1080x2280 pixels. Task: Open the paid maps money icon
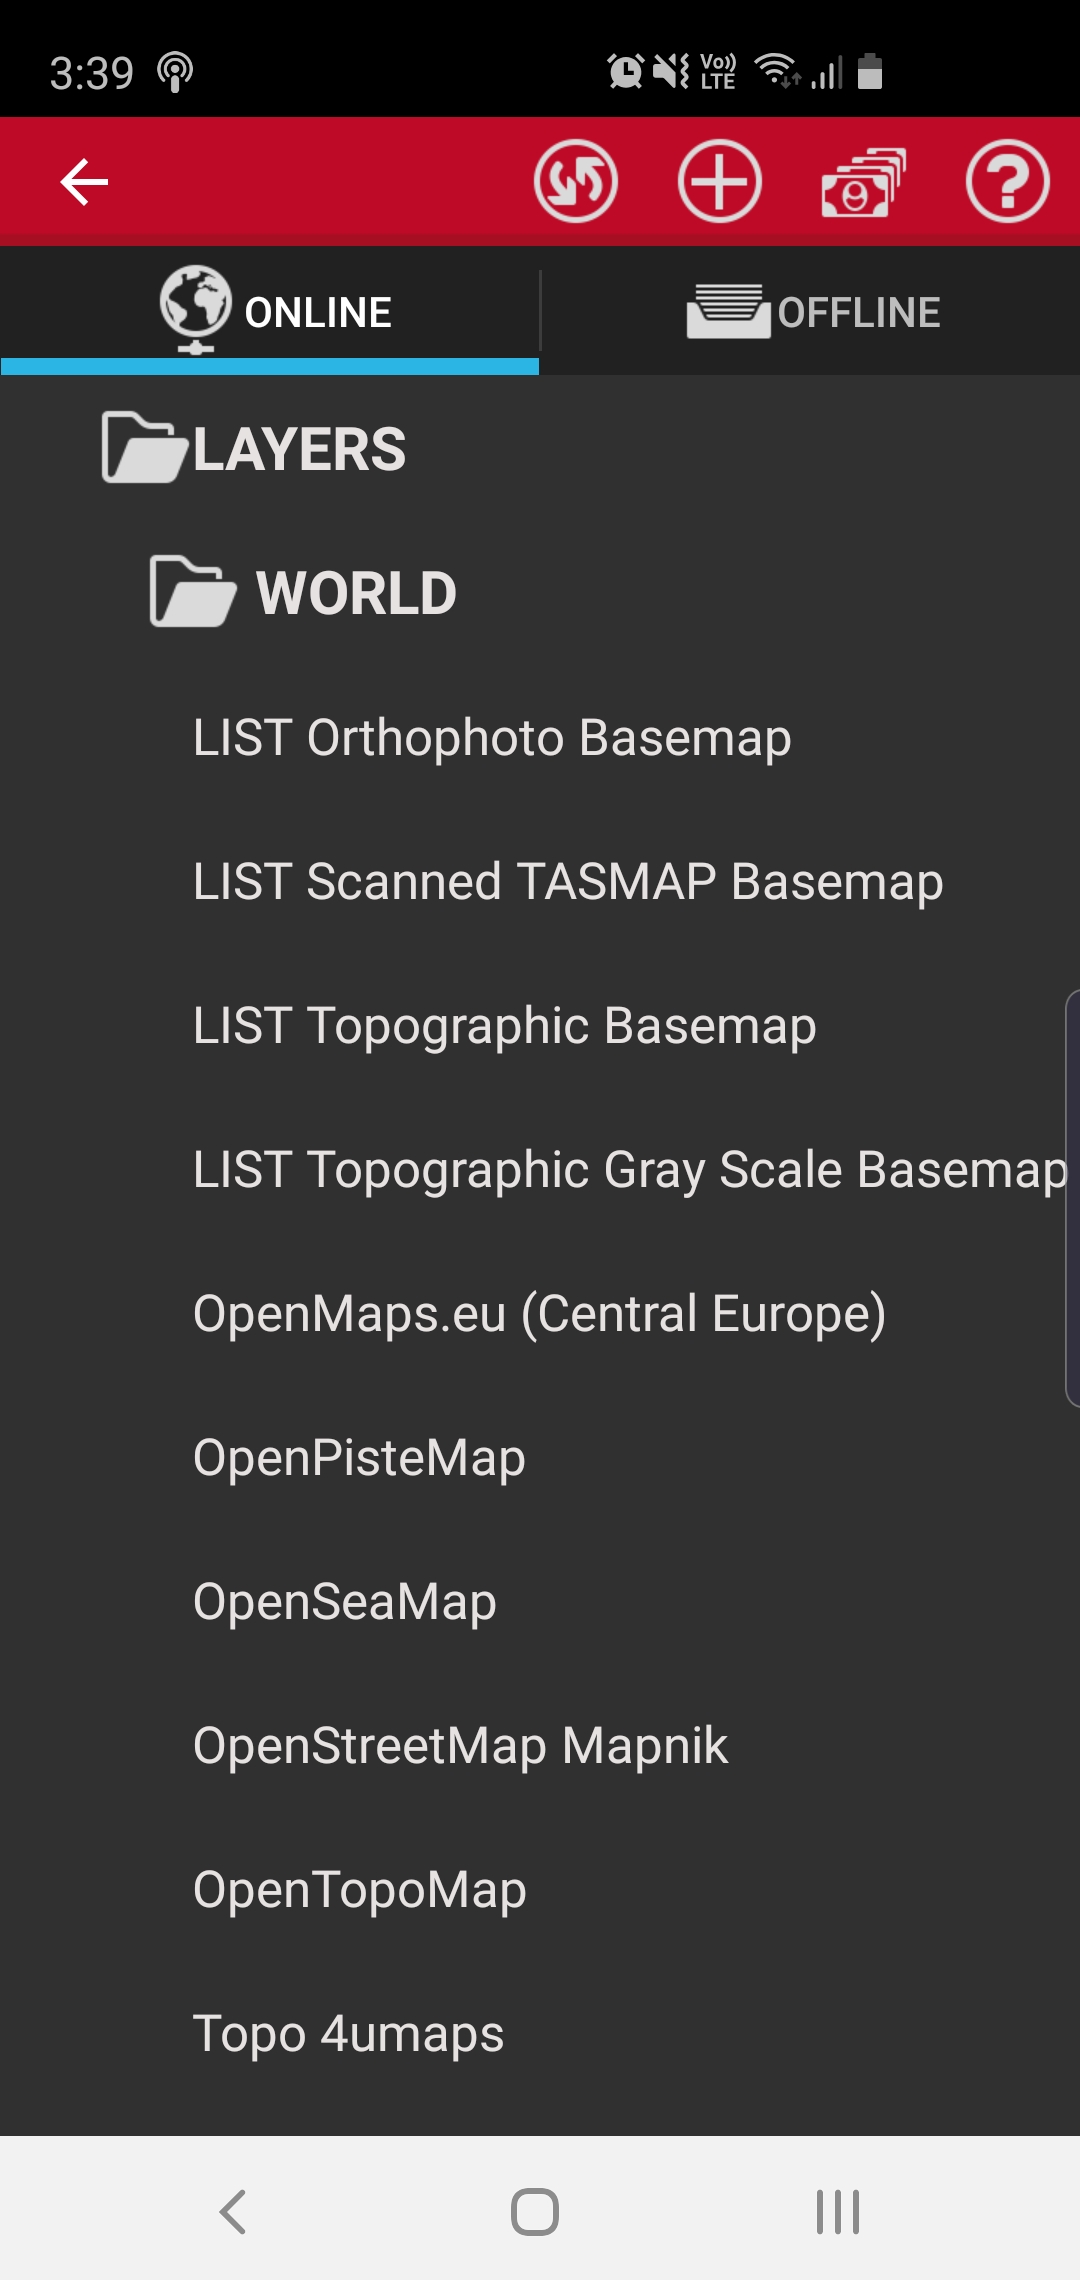tap(863, 182)
